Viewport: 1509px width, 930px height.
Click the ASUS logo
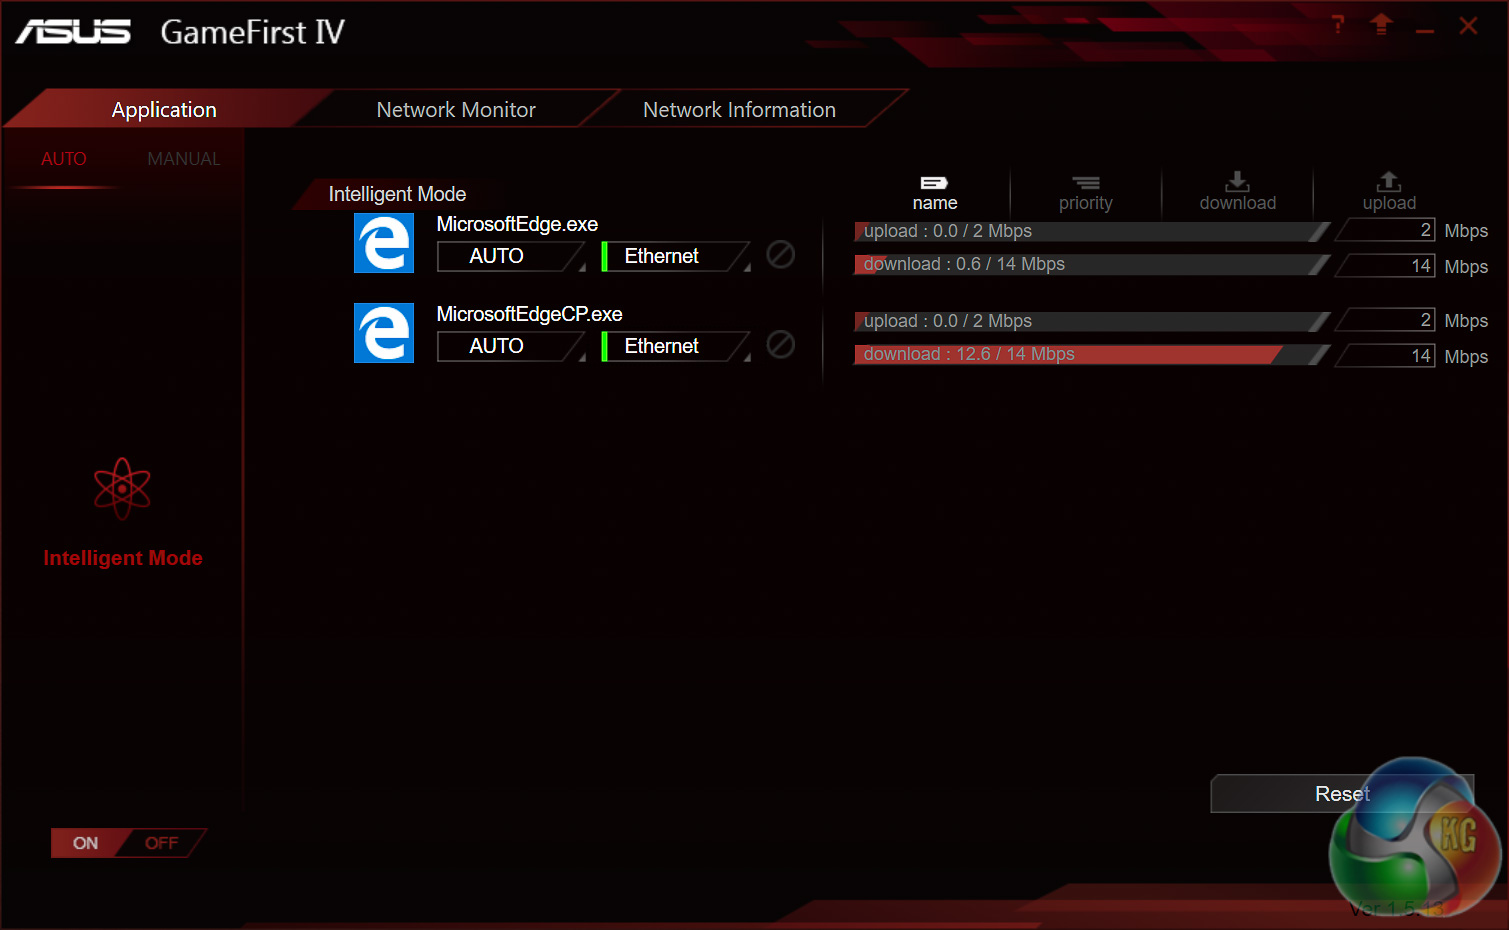tap(73, 32)
